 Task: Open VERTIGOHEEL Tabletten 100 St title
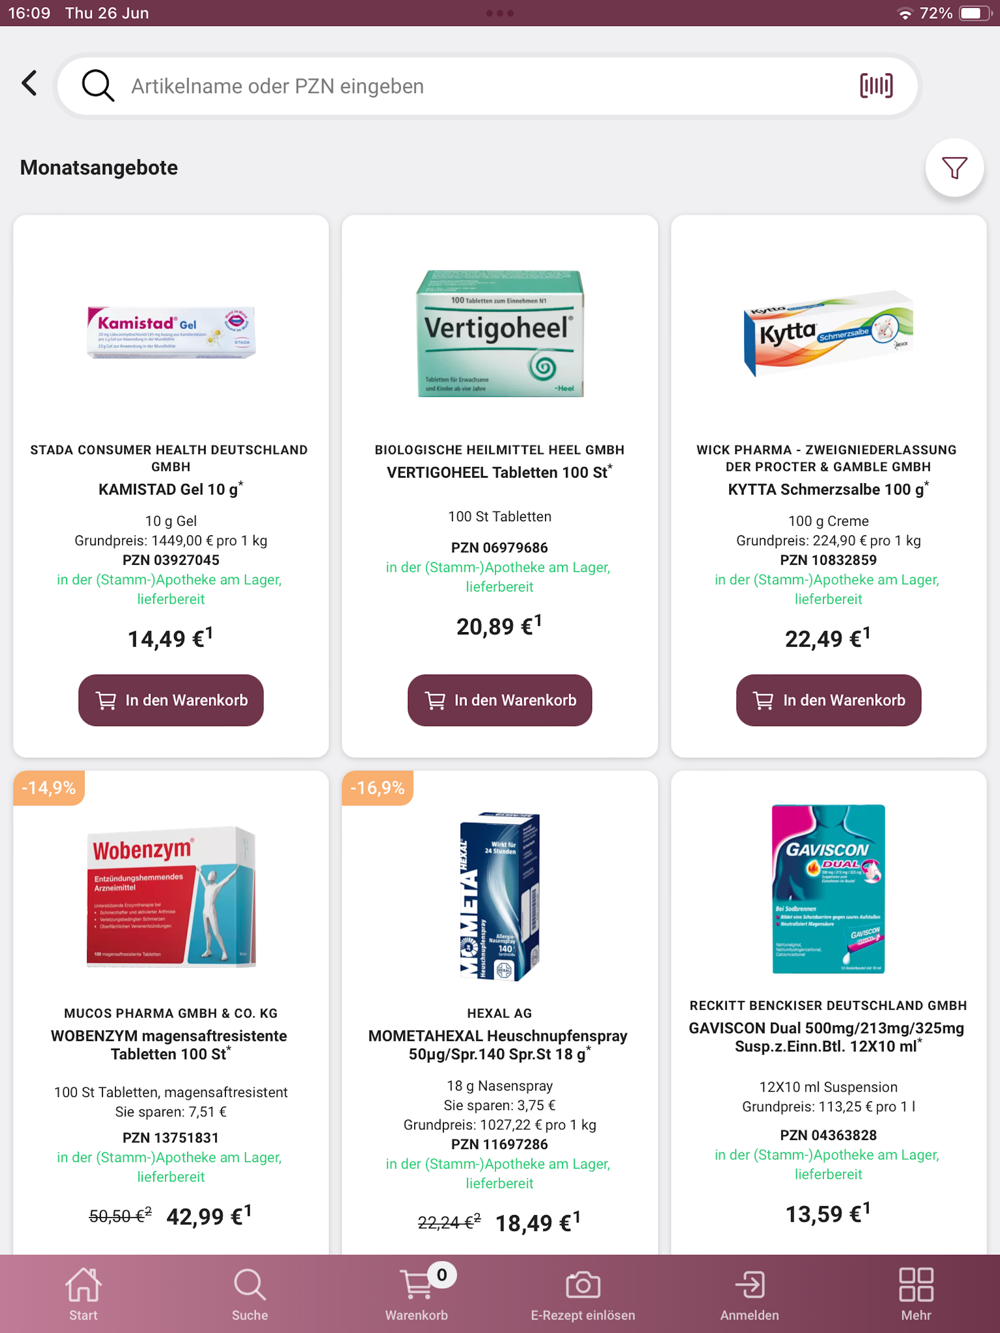[500, 472]
